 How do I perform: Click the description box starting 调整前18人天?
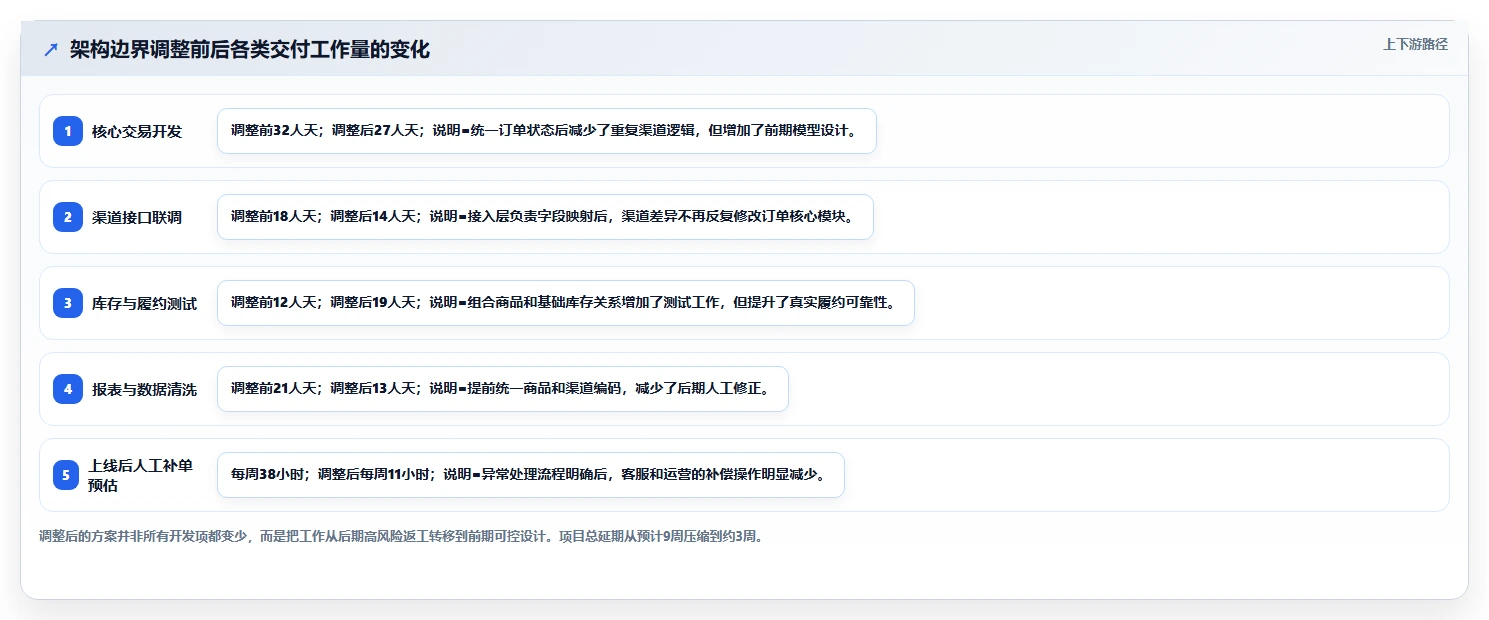pyautogui.click(x=546, y=217)
